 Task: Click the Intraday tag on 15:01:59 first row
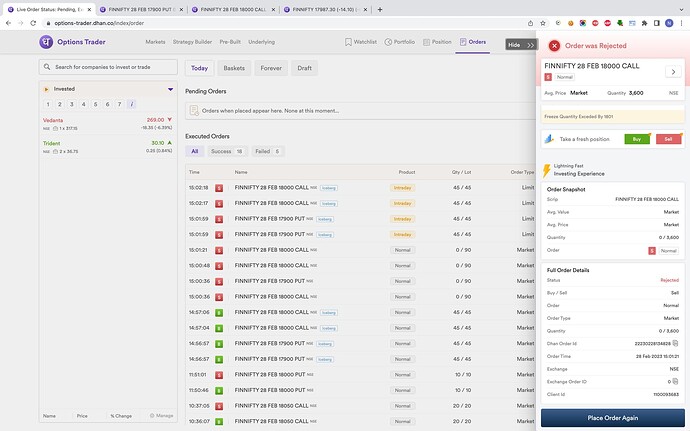coord(402,219)
